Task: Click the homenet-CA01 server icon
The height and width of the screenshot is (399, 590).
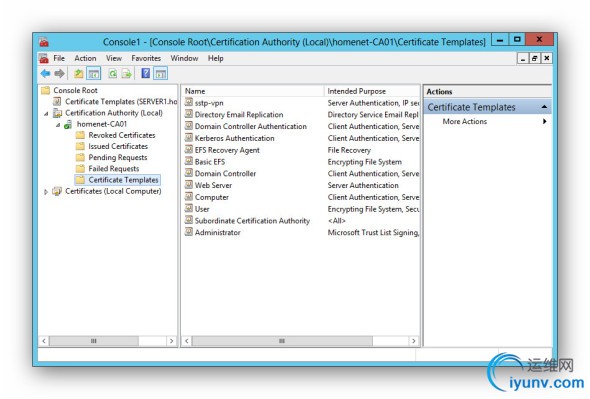Action: 68,124
